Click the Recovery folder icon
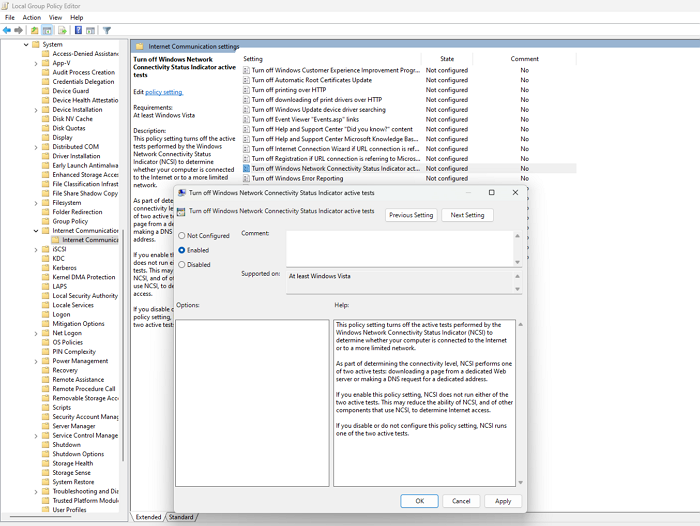700x526 pixels. (46, 370)
